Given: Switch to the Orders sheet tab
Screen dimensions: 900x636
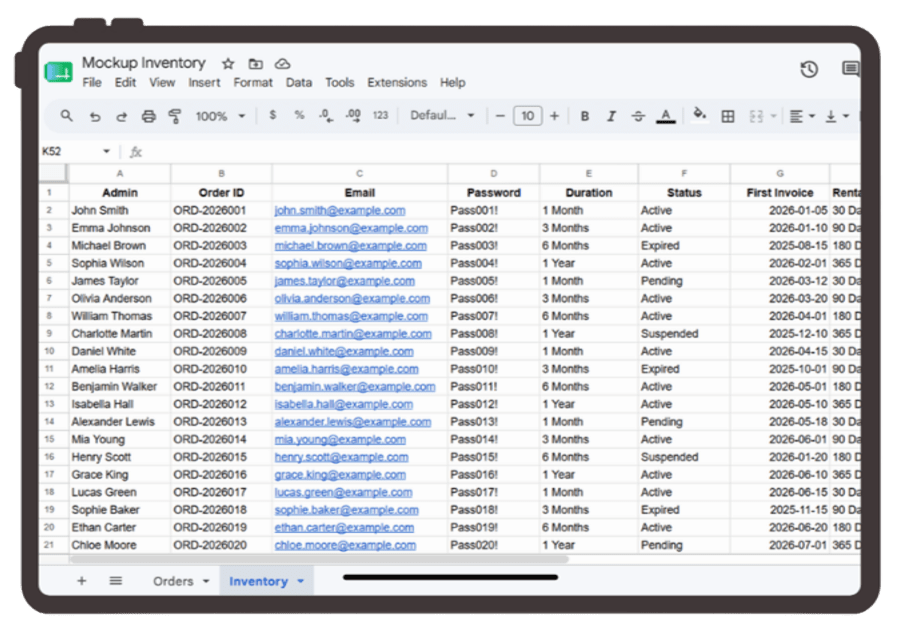Looking at the screenshot, I should tap(173, 581).
